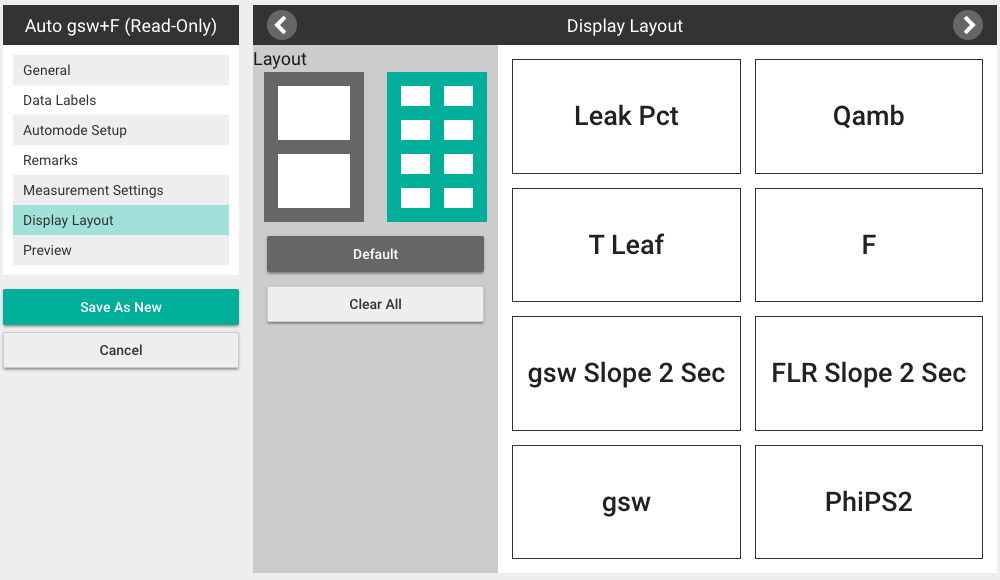Open the Data Labels section
This screenshot has width=1000, height=580.
pos(121,100)
